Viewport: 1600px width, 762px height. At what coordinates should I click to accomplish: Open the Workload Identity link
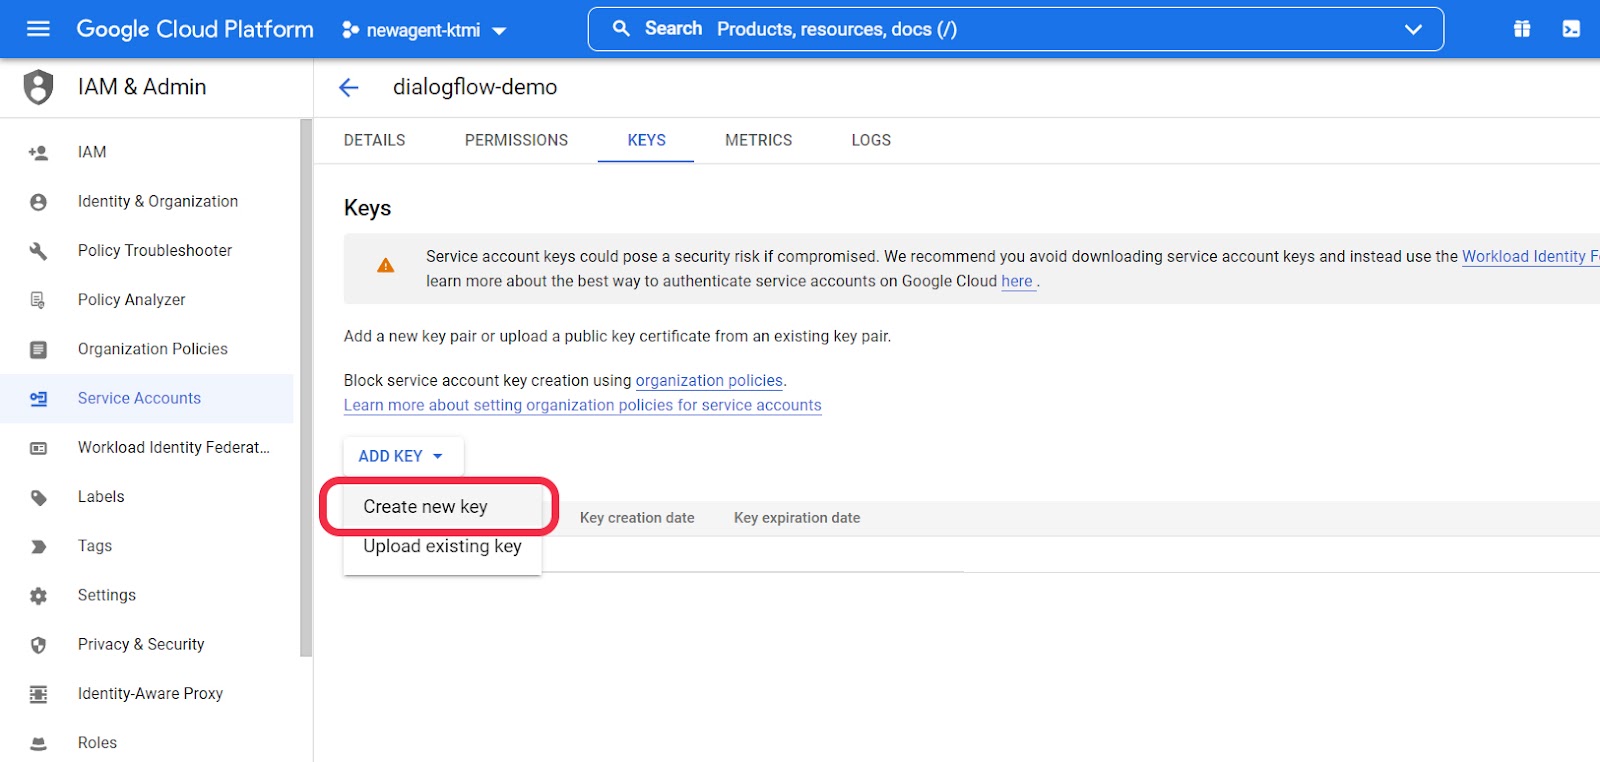point(1530,257)
